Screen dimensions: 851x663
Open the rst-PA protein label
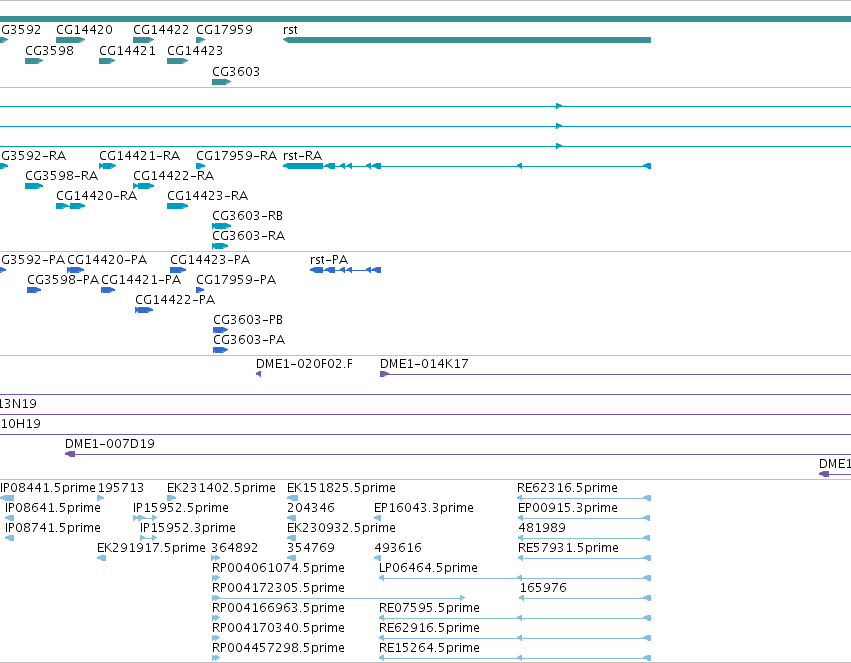coord(329,260)
